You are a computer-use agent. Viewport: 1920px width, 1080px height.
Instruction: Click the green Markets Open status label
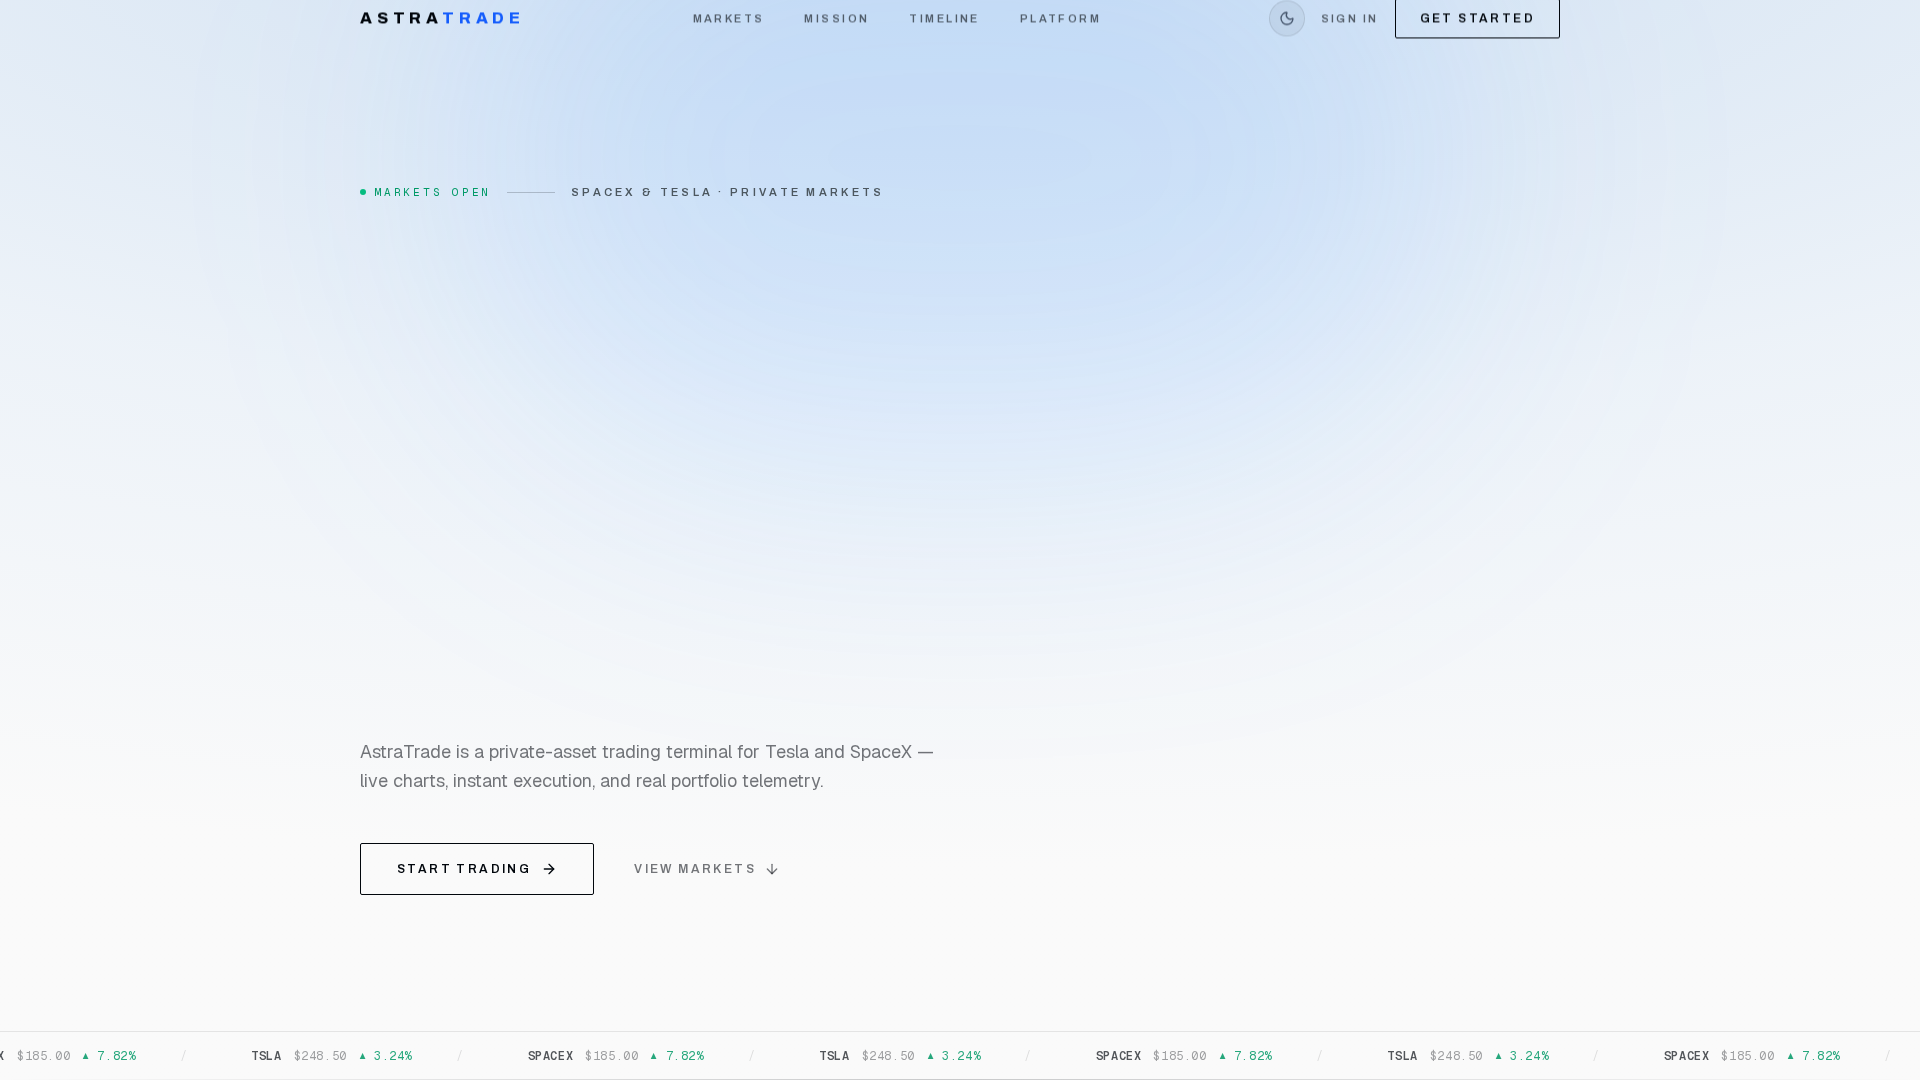426,192
